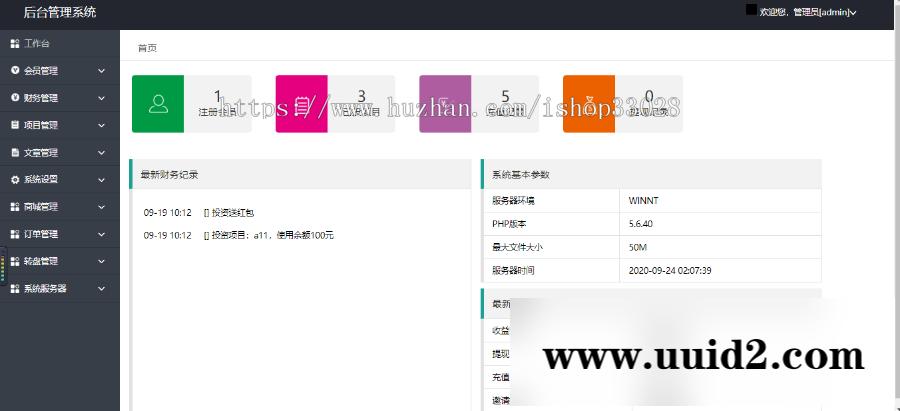Image resolution: width=900 pixels, height=411 pixels.
Task: Select the 财务管理 menu label
Action: (41, 98)
